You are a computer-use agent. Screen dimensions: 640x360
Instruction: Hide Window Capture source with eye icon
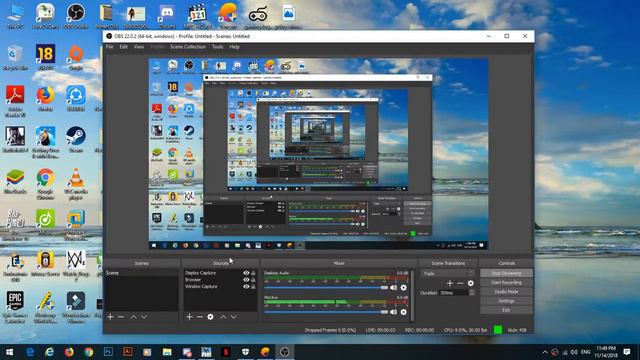coord(246,287)
